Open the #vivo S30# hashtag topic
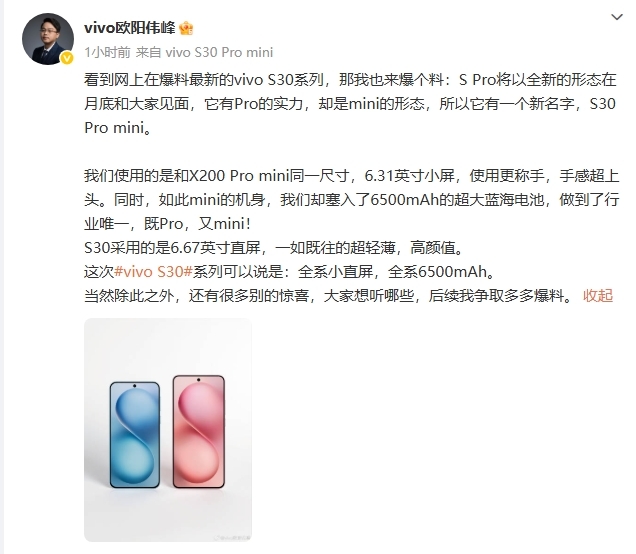This screenshot has height=554, width=636. pos(153,272)
